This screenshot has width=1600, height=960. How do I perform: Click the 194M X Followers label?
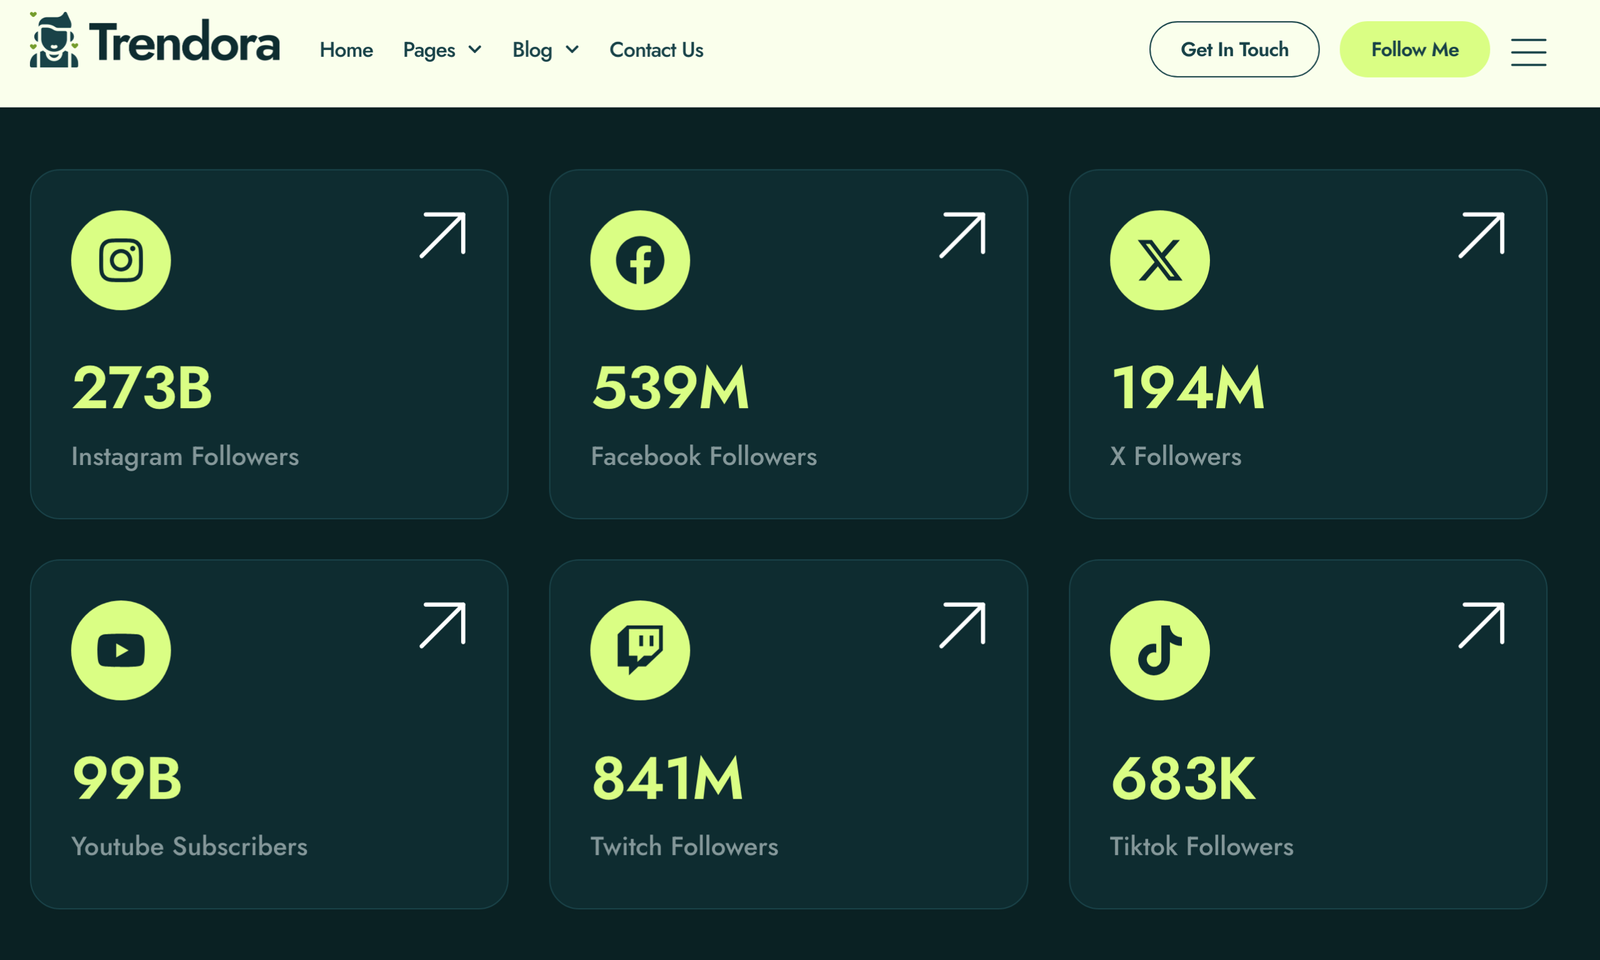coord(1175,456)
